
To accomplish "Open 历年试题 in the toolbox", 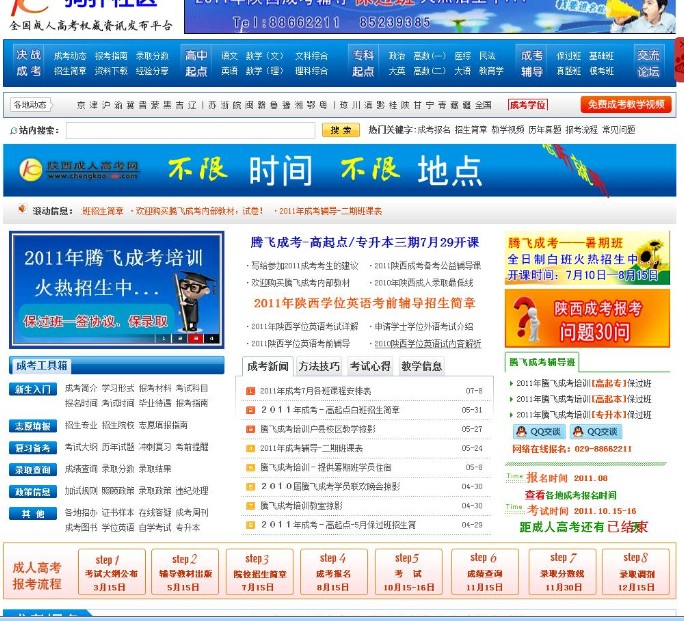I will tap(118, 447).
